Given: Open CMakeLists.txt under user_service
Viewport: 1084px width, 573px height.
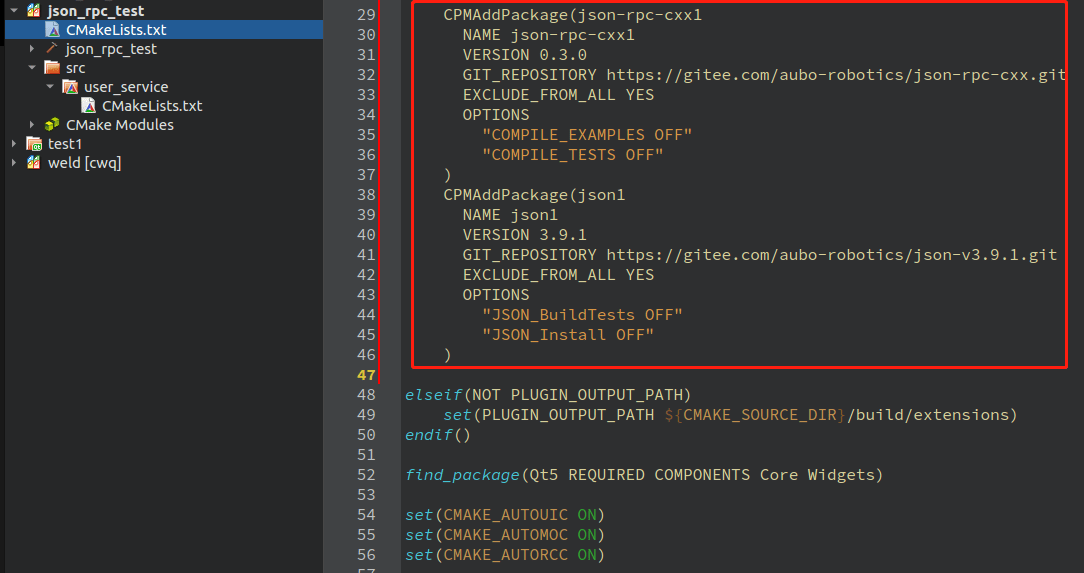Looking at the screenshot, I should pos(152,106).
